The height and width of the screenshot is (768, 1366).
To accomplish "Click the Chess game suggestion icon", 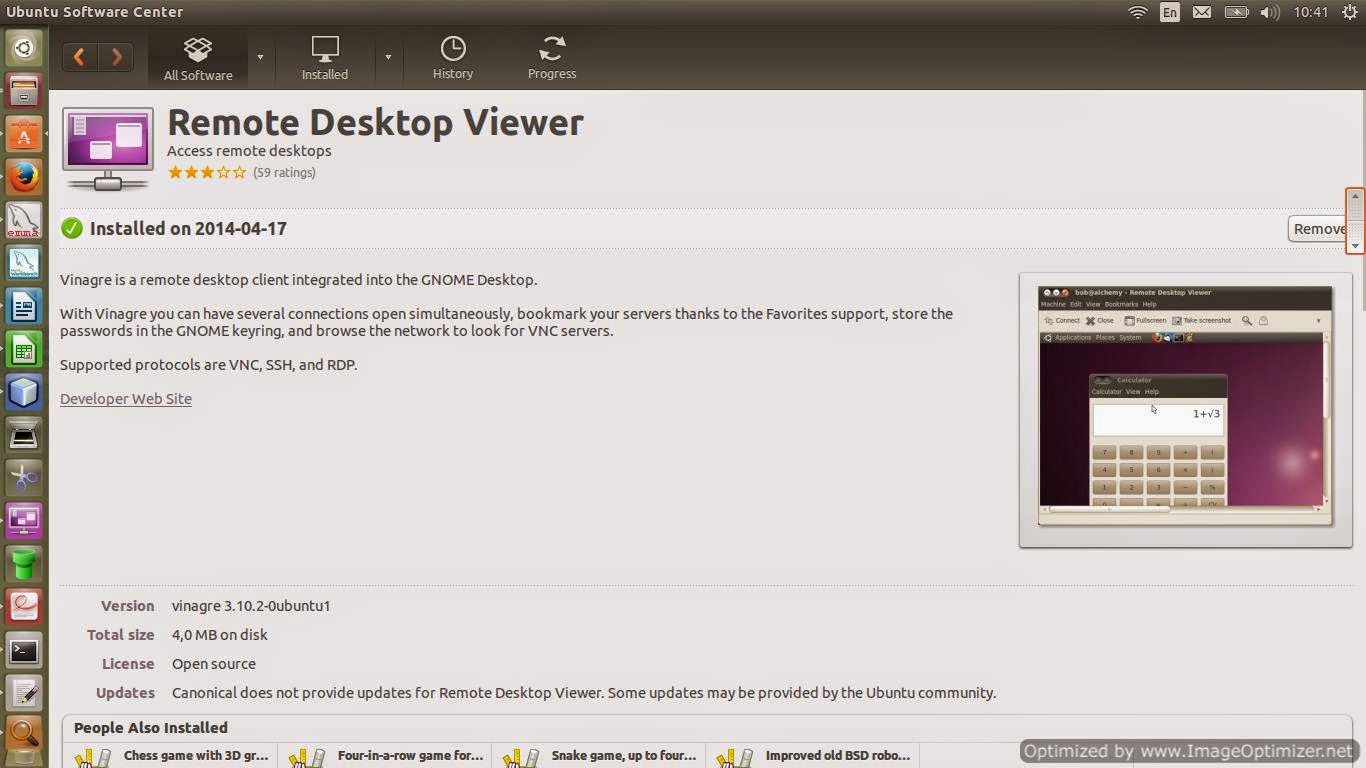I will (92, 758).
